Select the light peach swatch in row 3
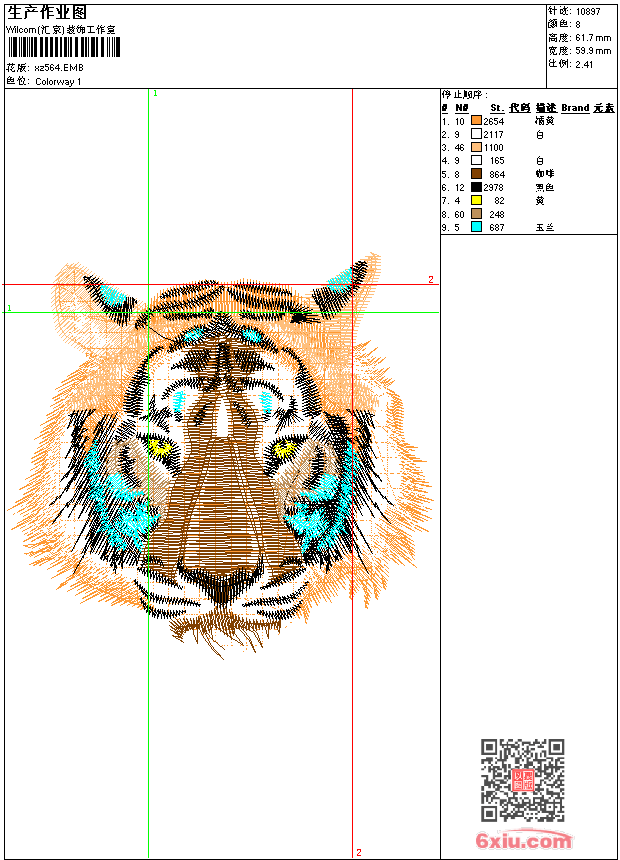620x860 pixels. tap(476, 147)
